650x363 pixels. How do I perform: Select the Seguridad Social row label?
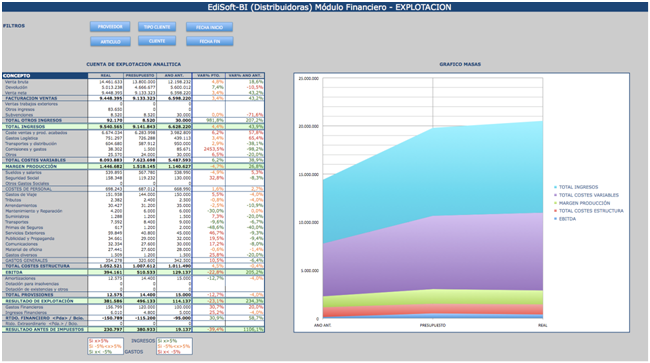[x=22, y=178]
